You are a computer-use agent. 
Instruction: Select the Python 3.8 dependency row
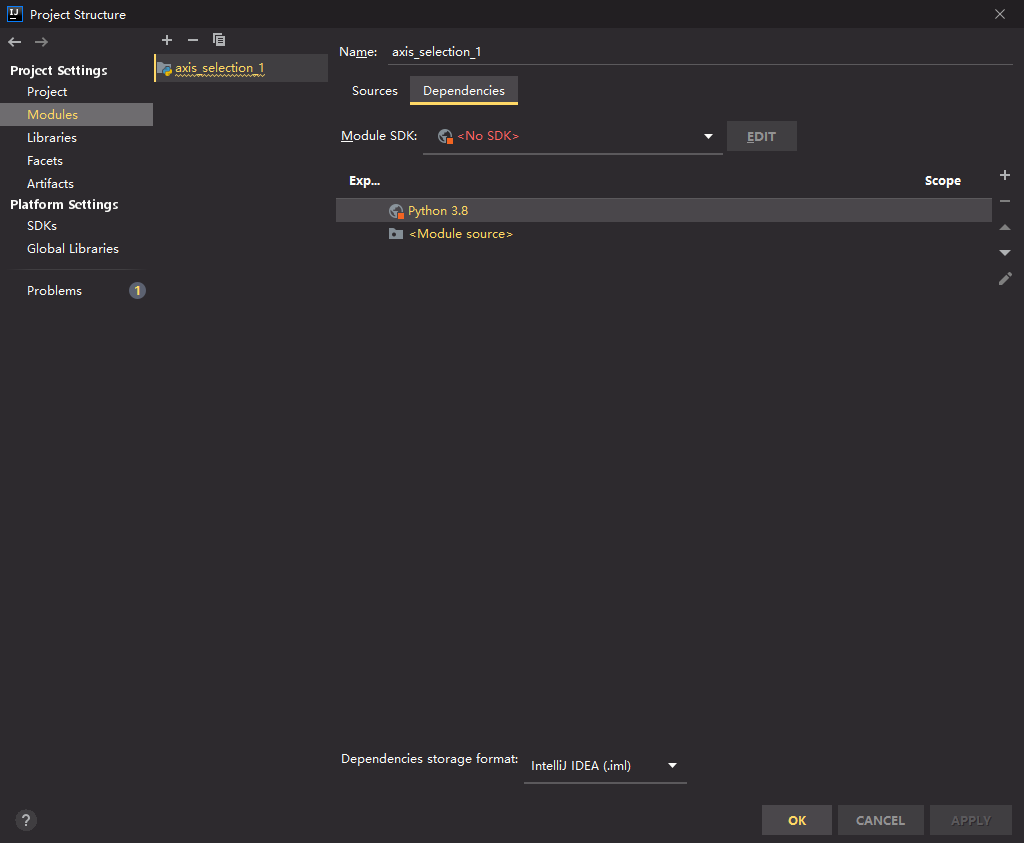[664, 211]
